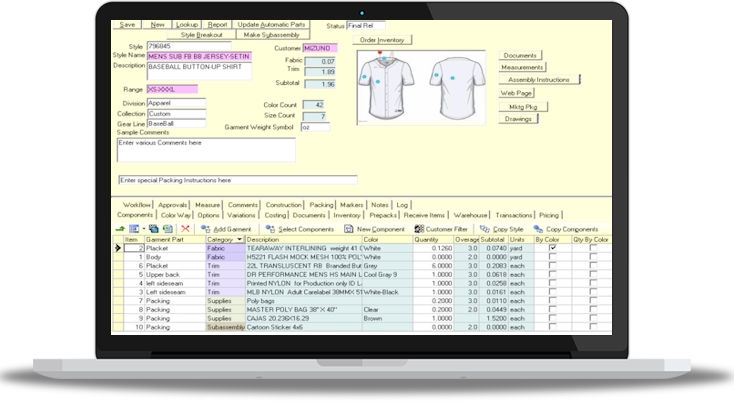Select the current row arrow indicator

click(117, 248)
